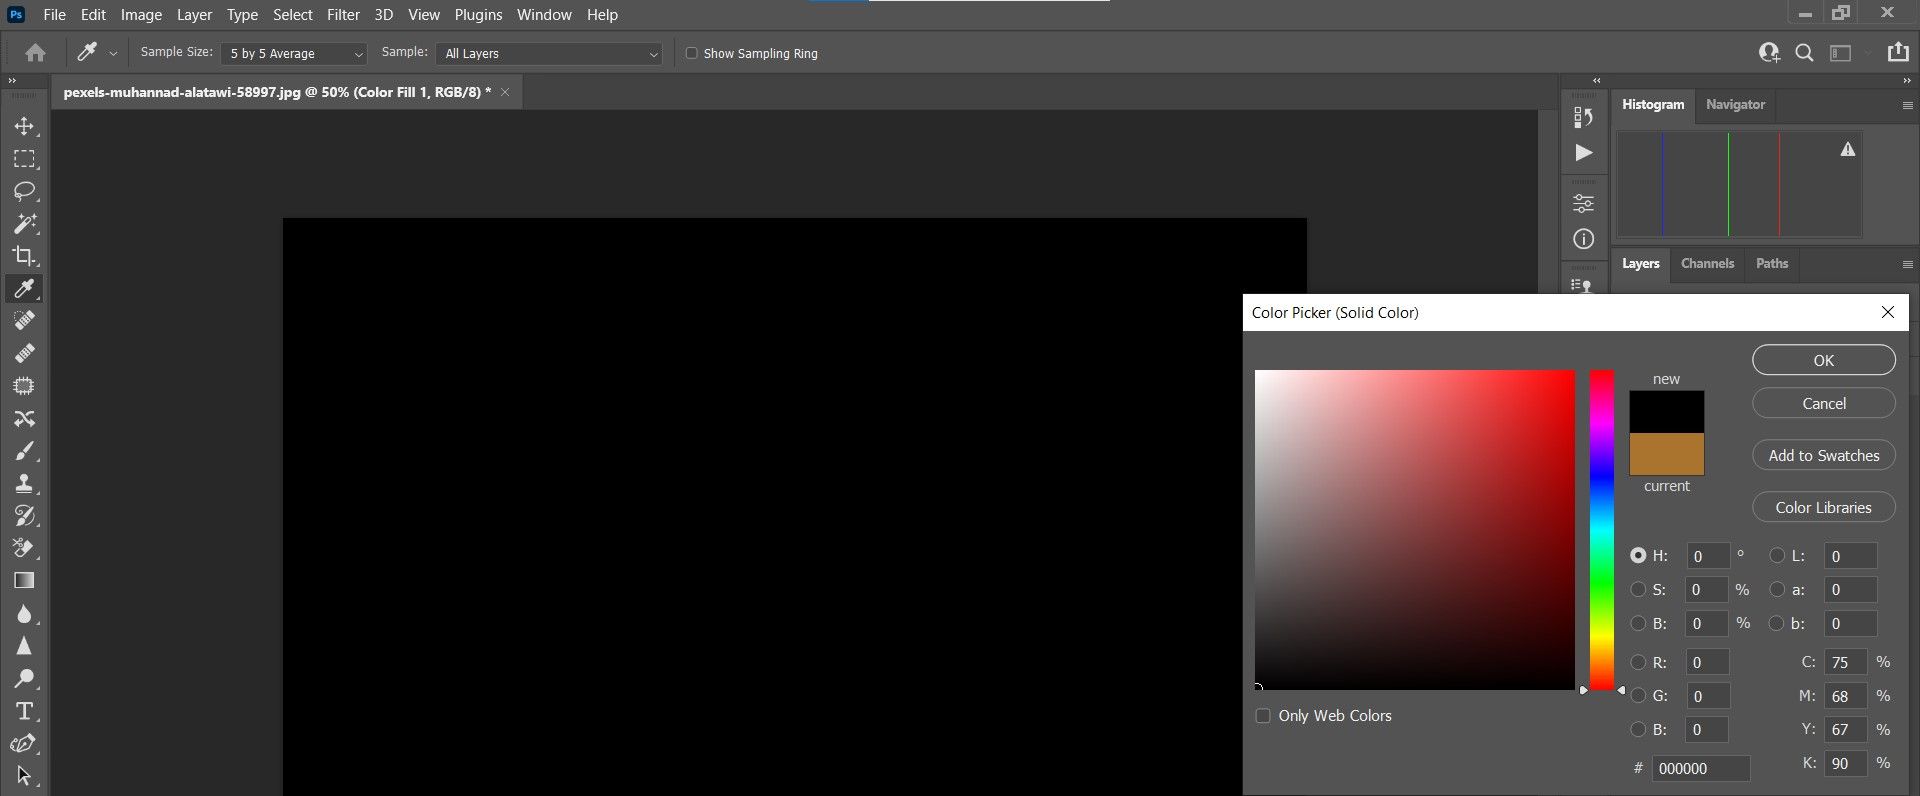Open the History panel icon
This screenshot has height=796, width=1920.
point(1583,118)
